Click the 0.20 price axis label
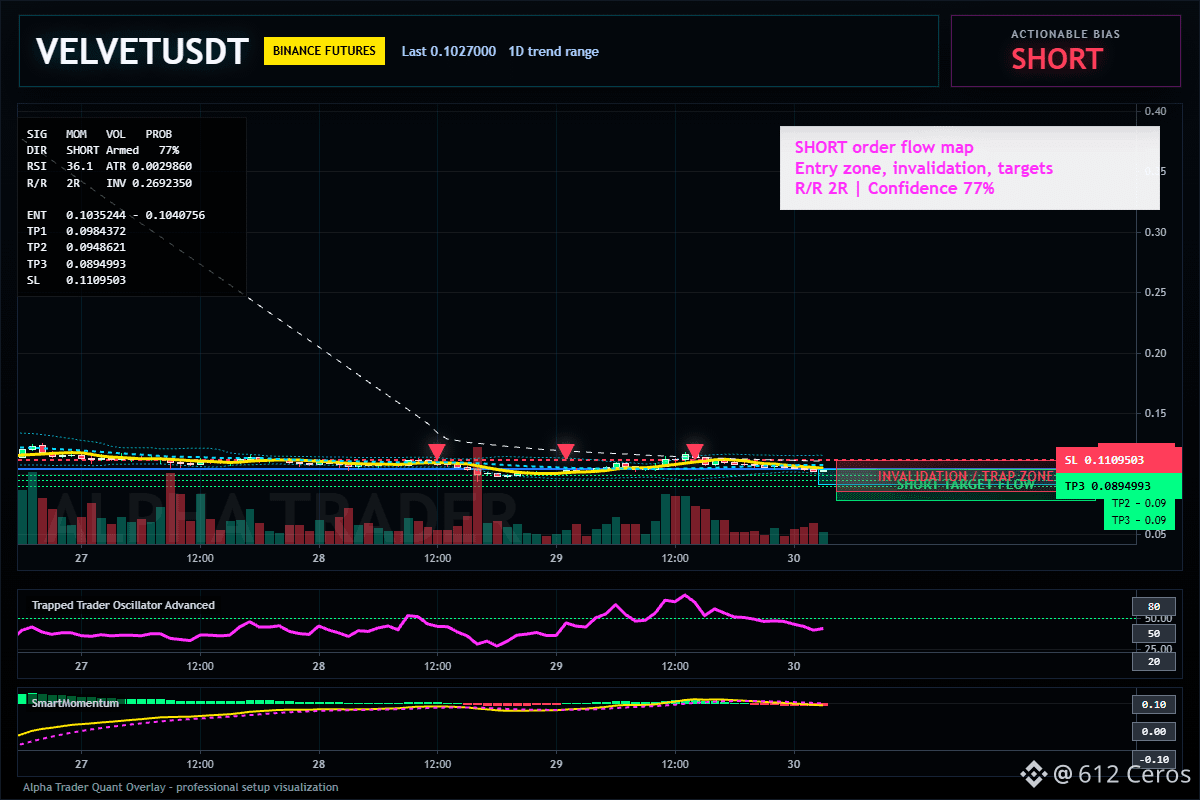The image size is (1200, 800). [x=1155, y=353]
